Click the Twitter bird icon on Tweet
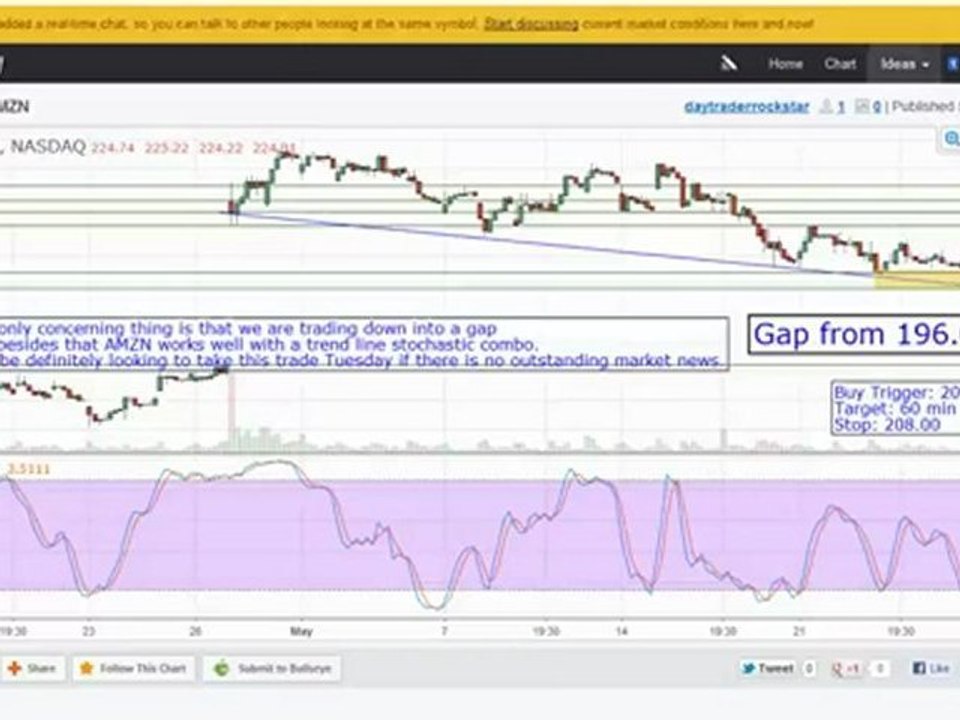The height and width of the screenshot is (720, 960). (x=749, y=668)
